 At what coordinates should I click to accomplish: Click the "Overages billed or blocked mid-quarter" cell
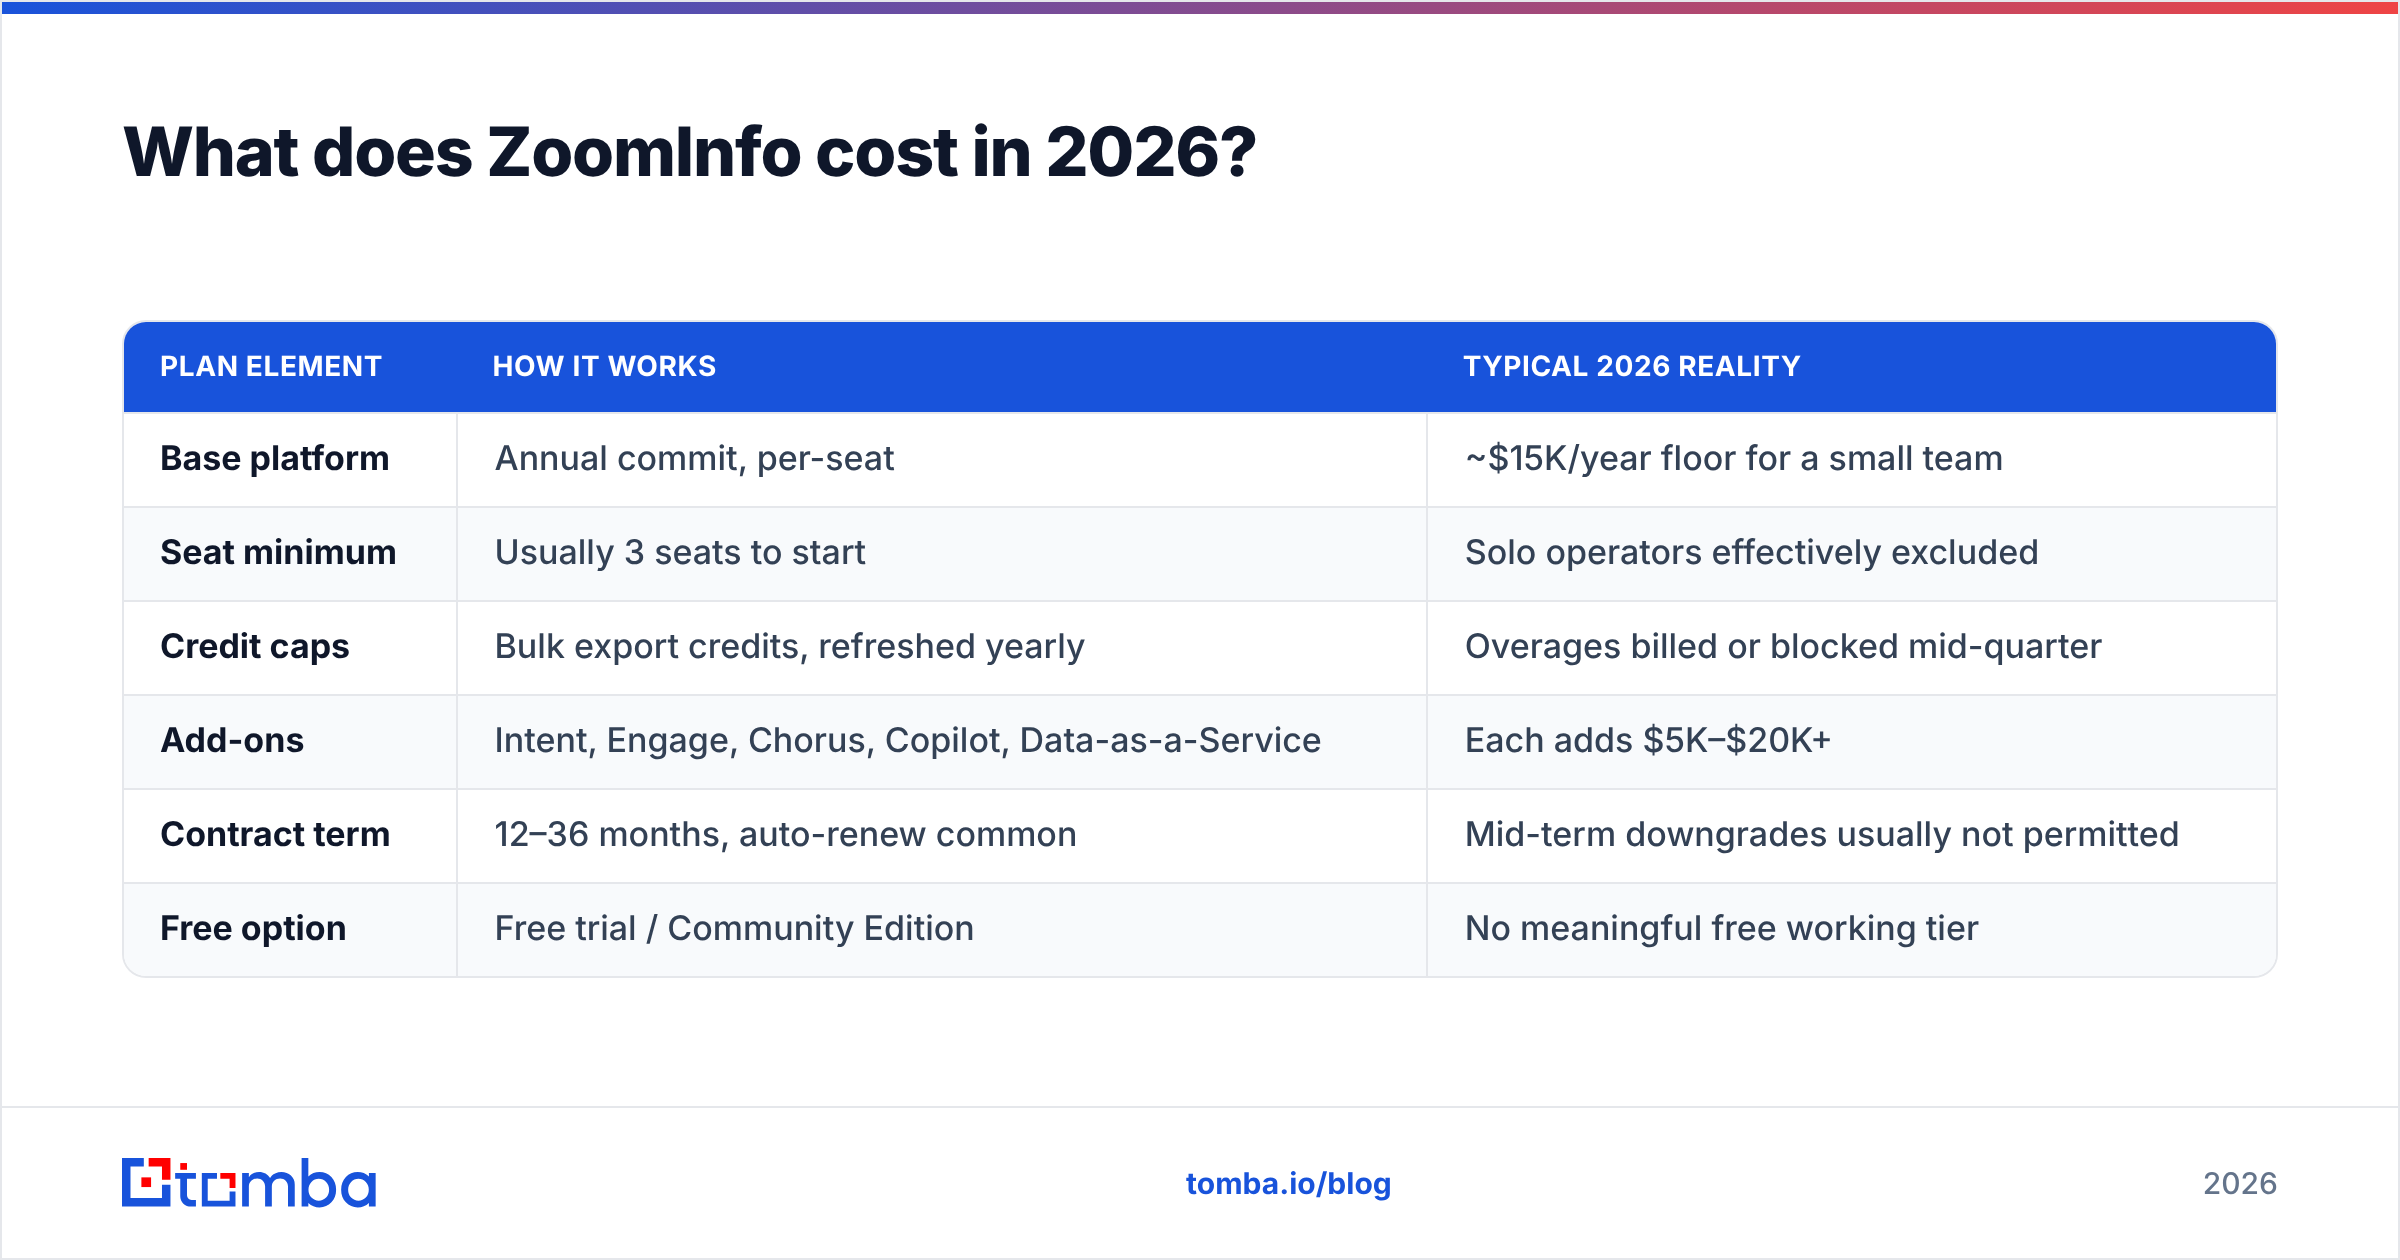(x=1851, y=648)
